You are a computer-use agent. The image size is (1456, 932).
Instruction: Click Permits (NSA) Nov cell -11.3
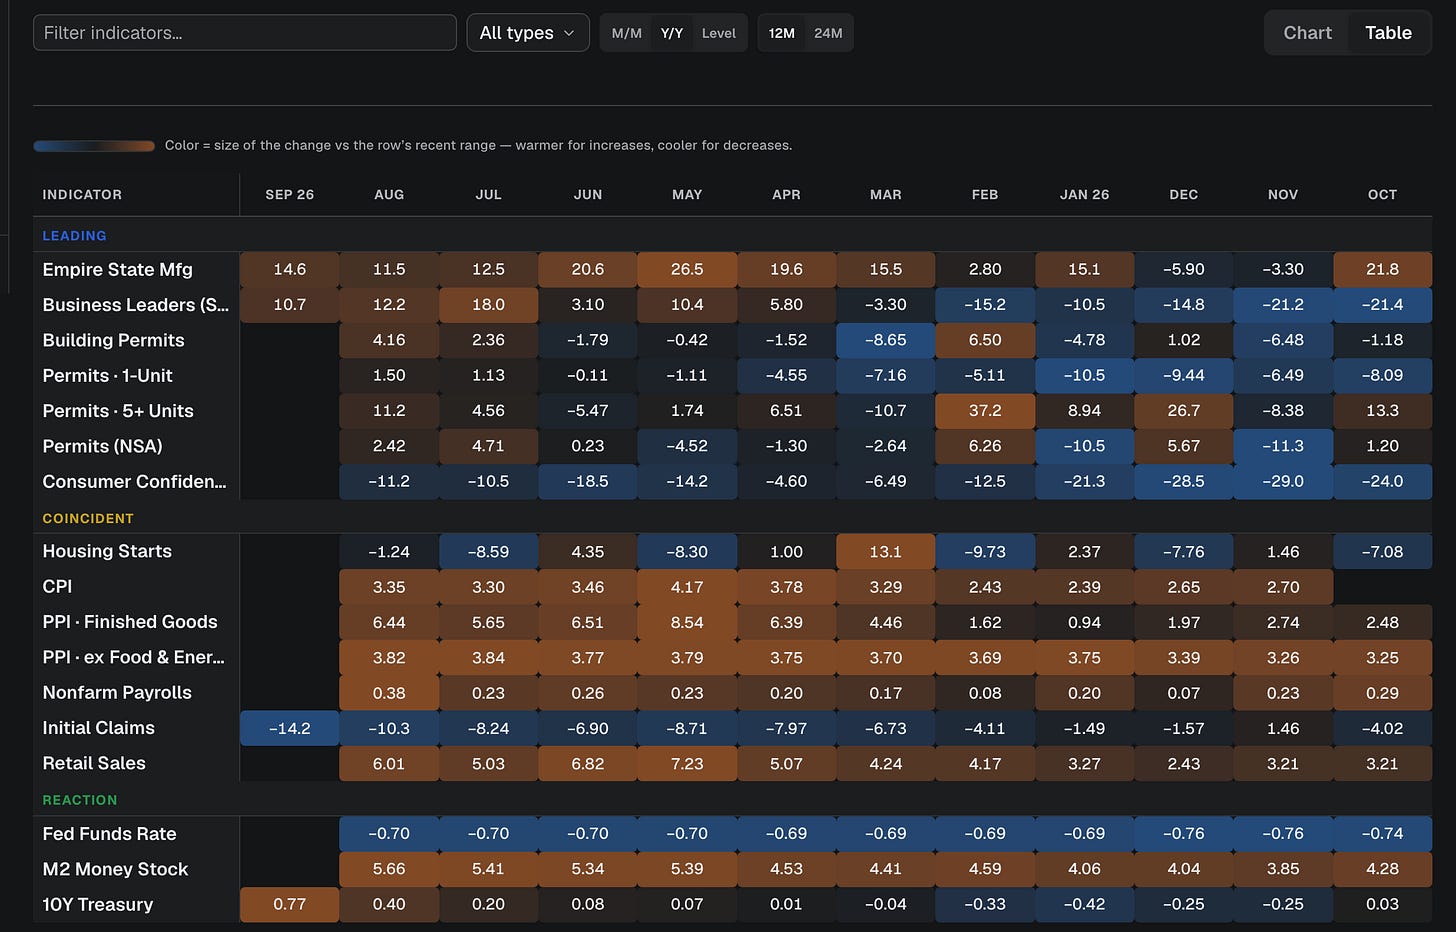(x=1283, y=446)
